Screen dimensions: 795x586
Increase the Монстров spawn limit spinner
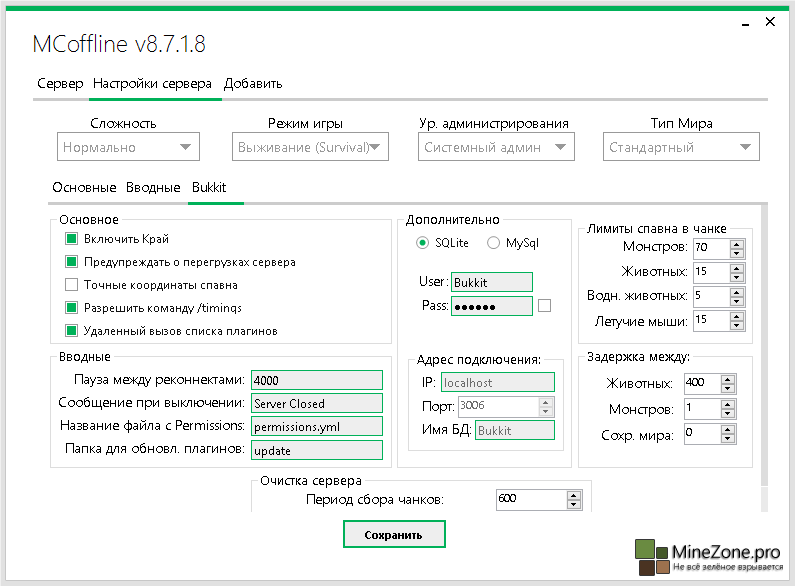(737, 242)
